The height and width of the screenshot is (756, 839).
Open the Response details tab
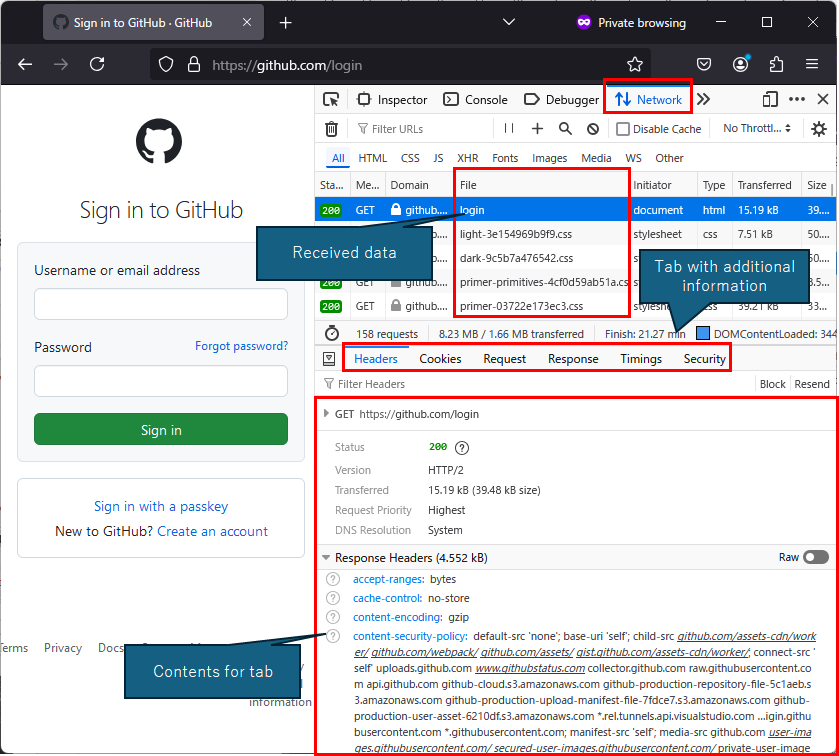[x=573, y=359]
